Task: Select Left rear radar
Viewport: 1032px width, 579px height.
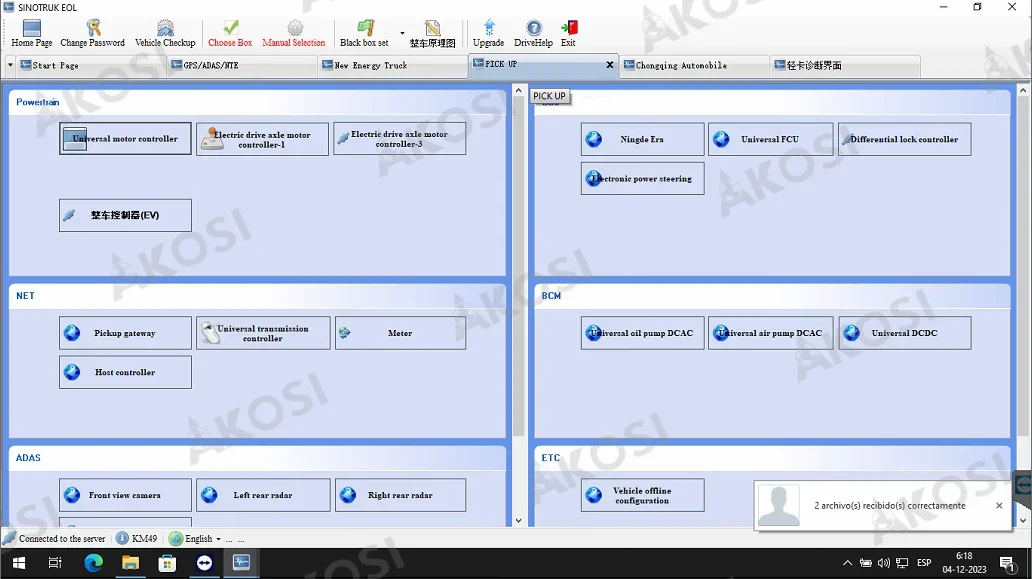Action: (263, 495)
